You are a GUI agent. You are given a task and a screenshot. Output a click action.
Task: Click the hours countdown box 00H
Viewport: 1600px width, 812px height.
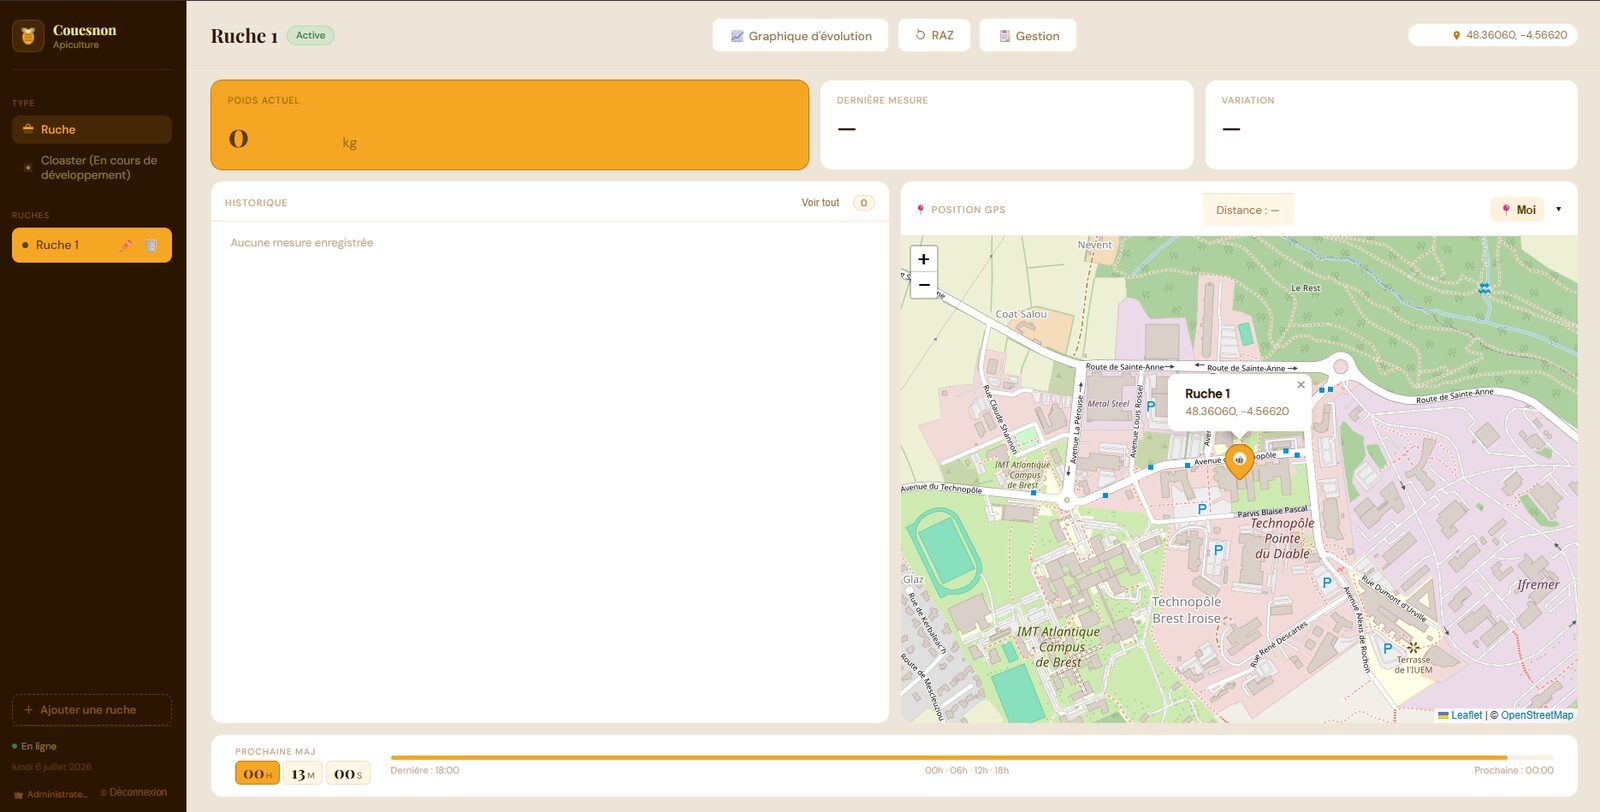click(x=257, y=773)
